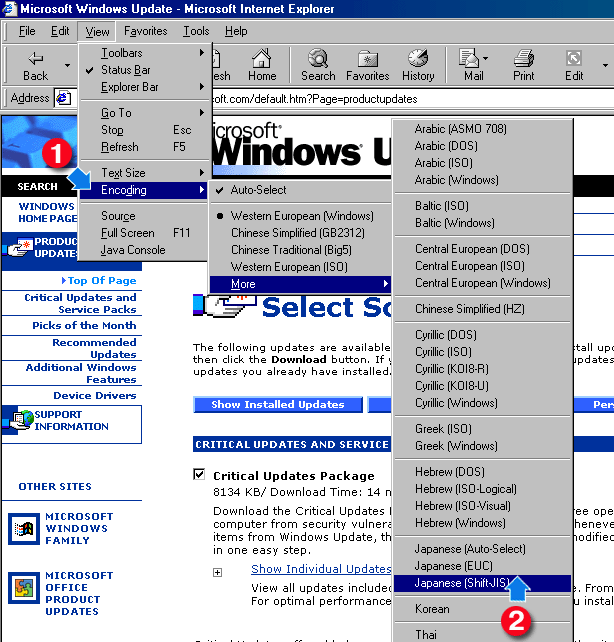This screenshot has width=614, height=642.
Task: Choose Refresh from View menu
Action: [144, 147]
